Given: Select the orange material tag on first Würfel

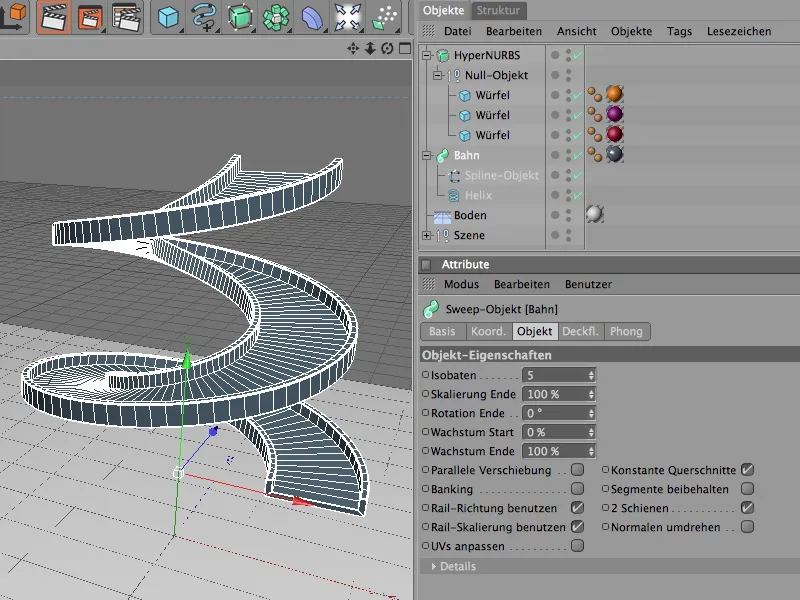Looking at the screenshot, I should tap(615, 94).
